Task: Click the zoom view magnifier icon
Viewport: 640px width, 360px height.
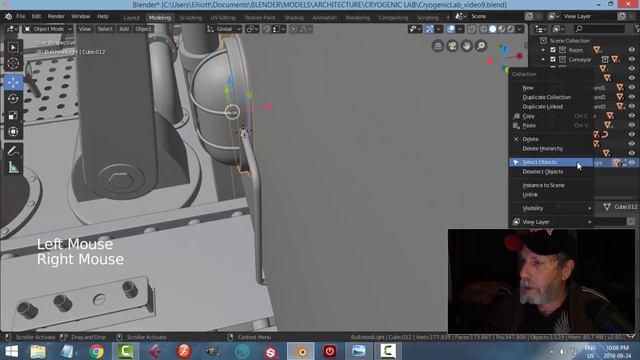Action: [x=482, y=46]
